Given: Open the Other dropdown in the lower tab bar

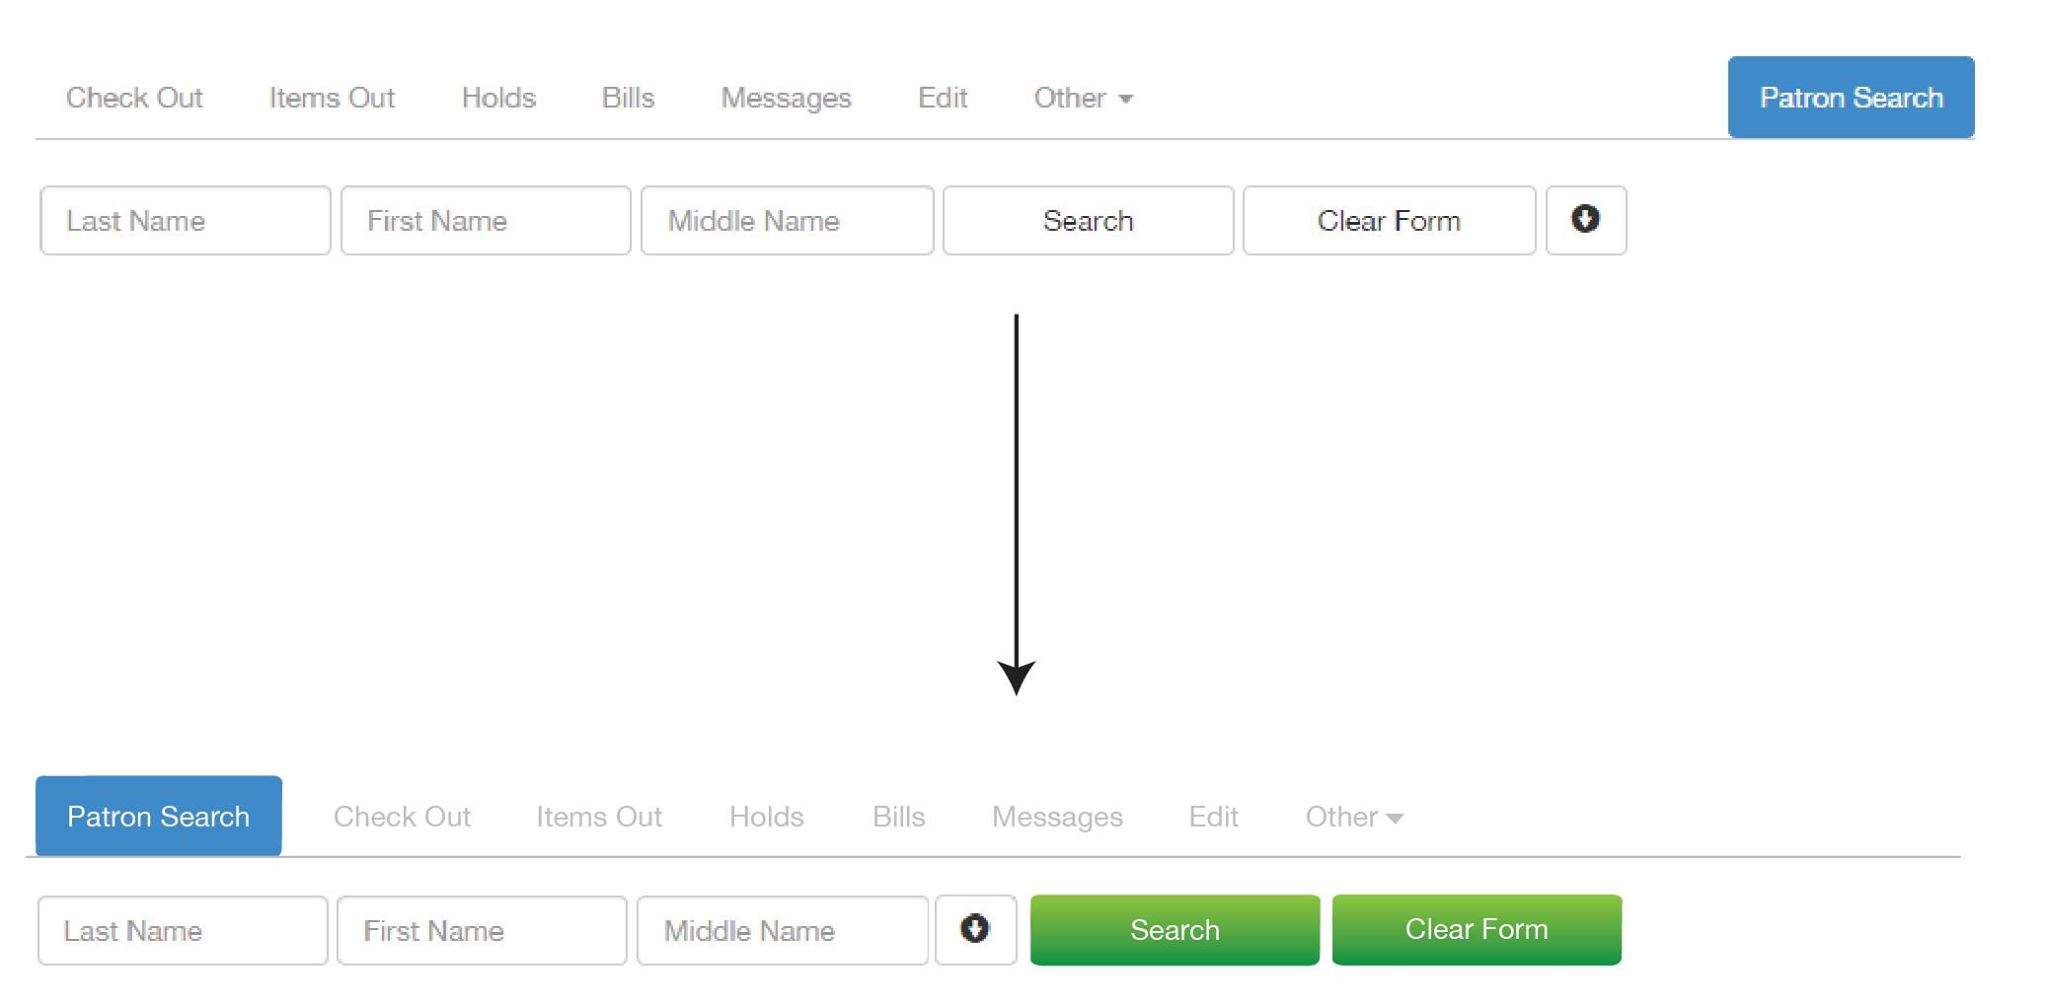Looking at the screenshot, I should coord(1353,817).
